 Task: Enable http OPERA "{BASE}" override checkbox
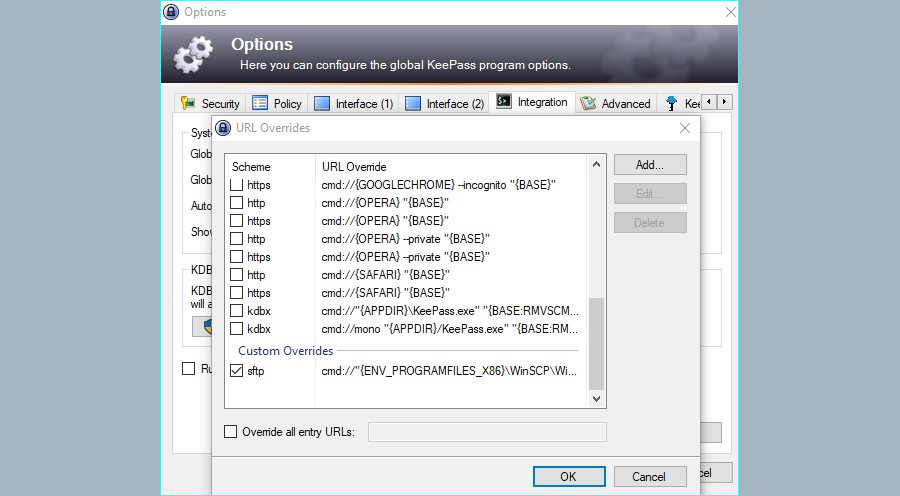point(236,203)
